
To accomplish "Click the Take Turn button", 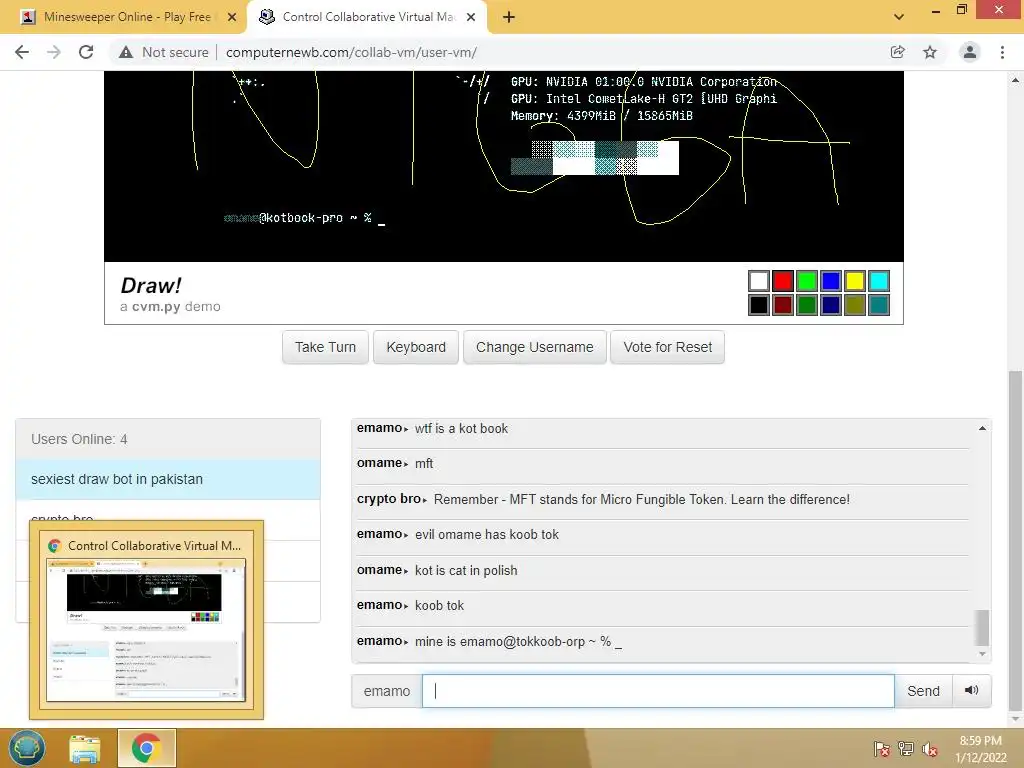I will [x=325, y=347].
